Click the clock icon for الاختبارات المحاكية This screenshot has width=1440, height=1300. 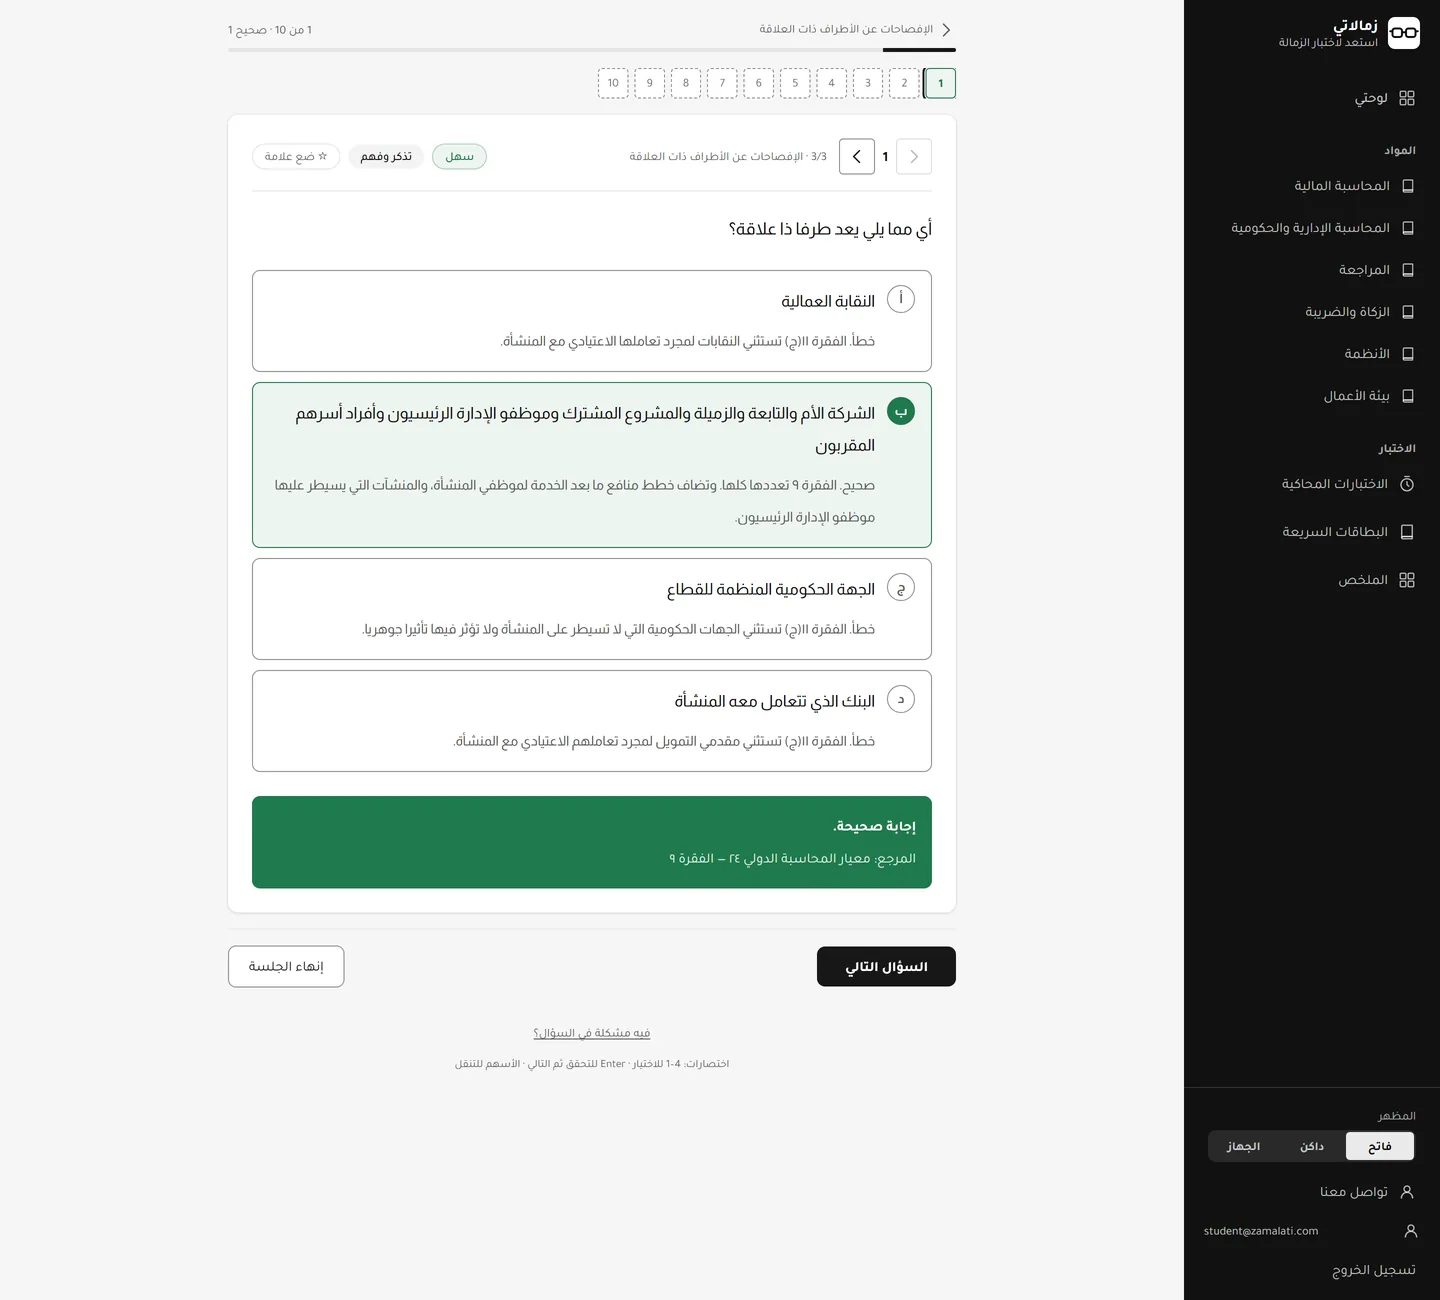pos(1407,484)
